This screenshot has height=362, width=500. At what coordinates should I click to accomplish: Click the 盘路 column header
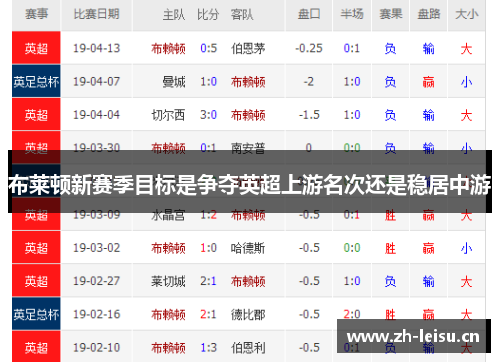[429, 14]
